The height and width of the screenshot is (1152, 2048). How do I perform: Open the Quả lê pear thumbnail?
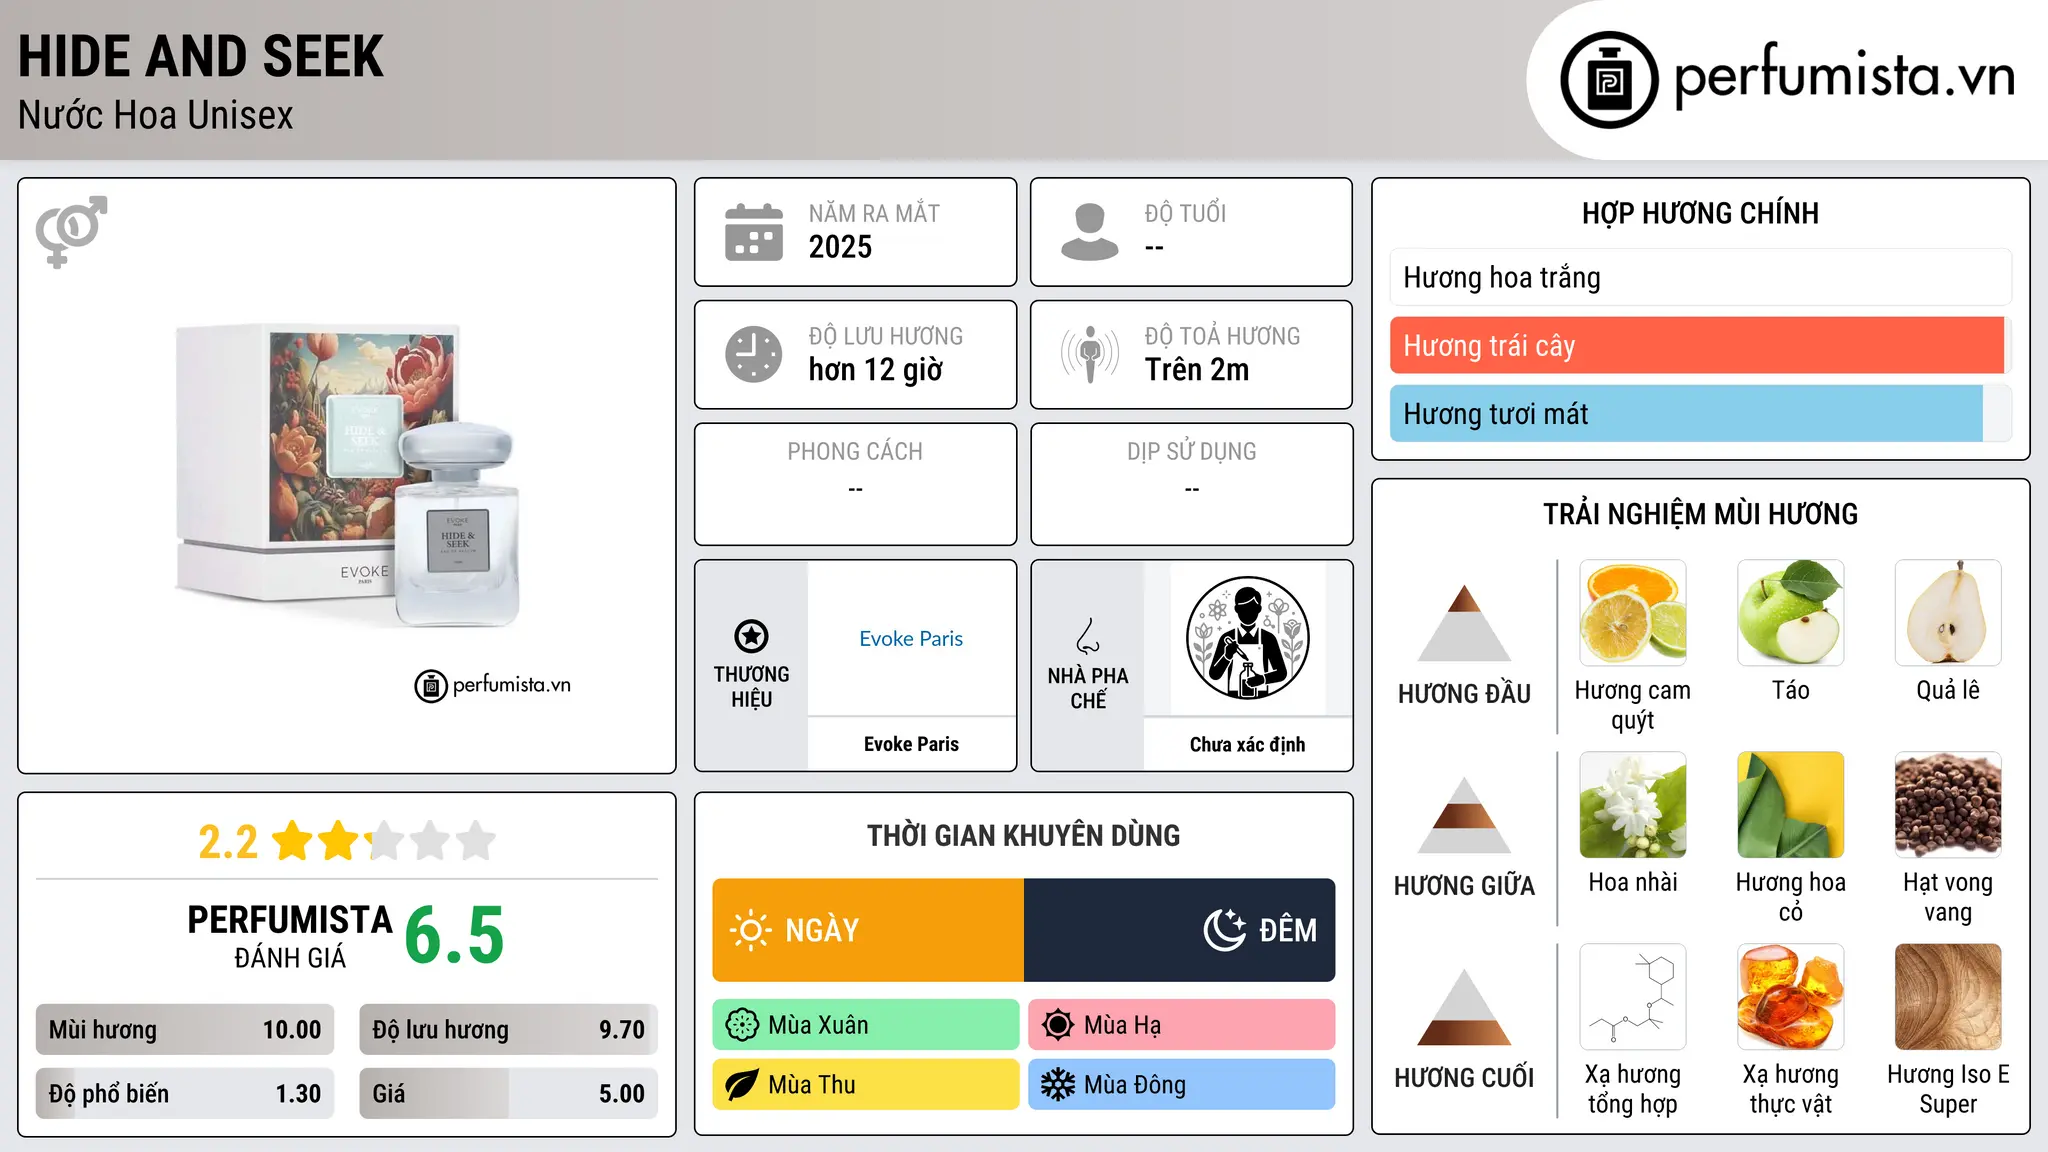(x=1948, y=613)
